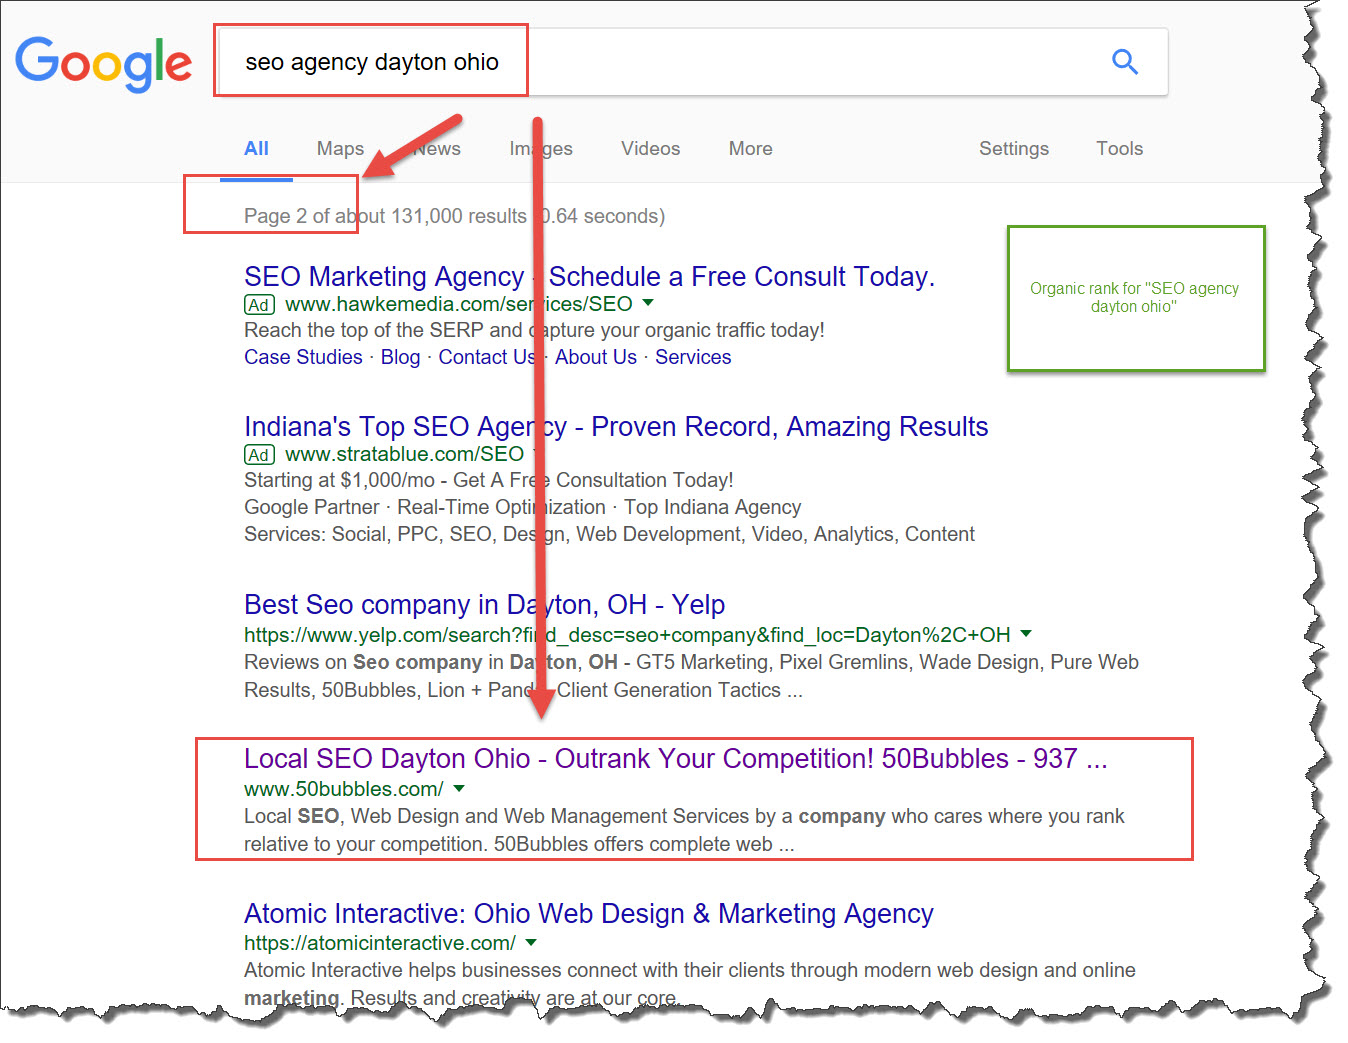
Task: Expand dropdown arrow beside hawkemedia.com URL
Action: (x=648, y=302)
